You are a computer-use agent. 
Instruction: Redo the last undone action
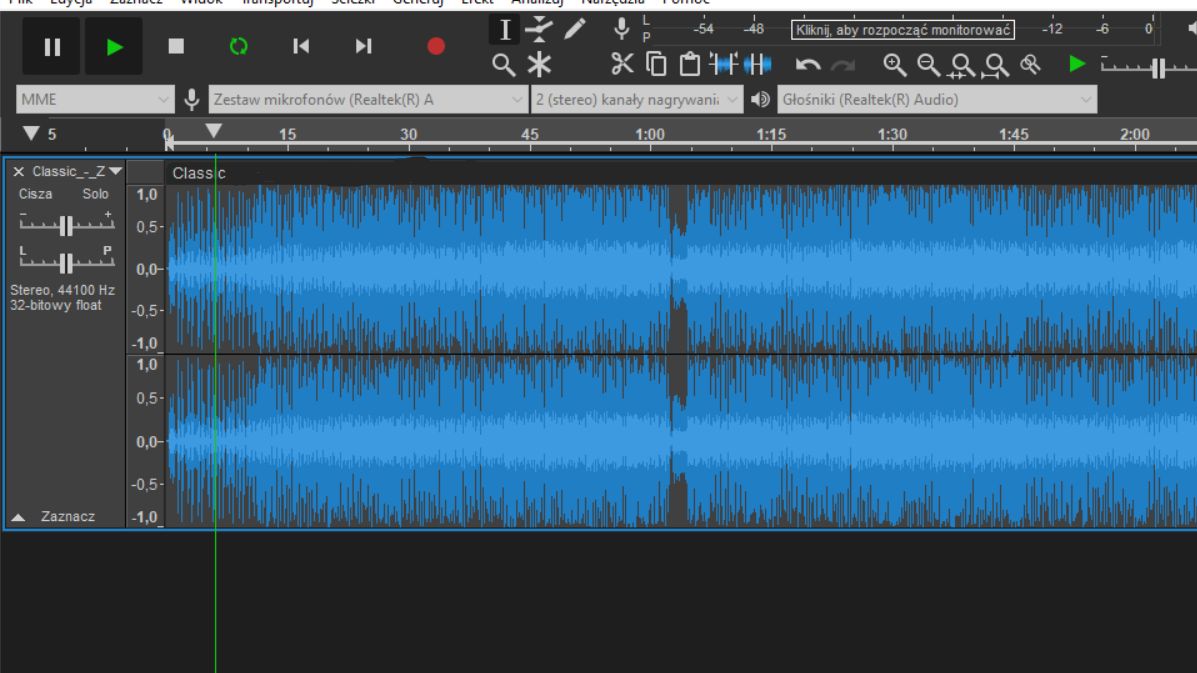843,66
